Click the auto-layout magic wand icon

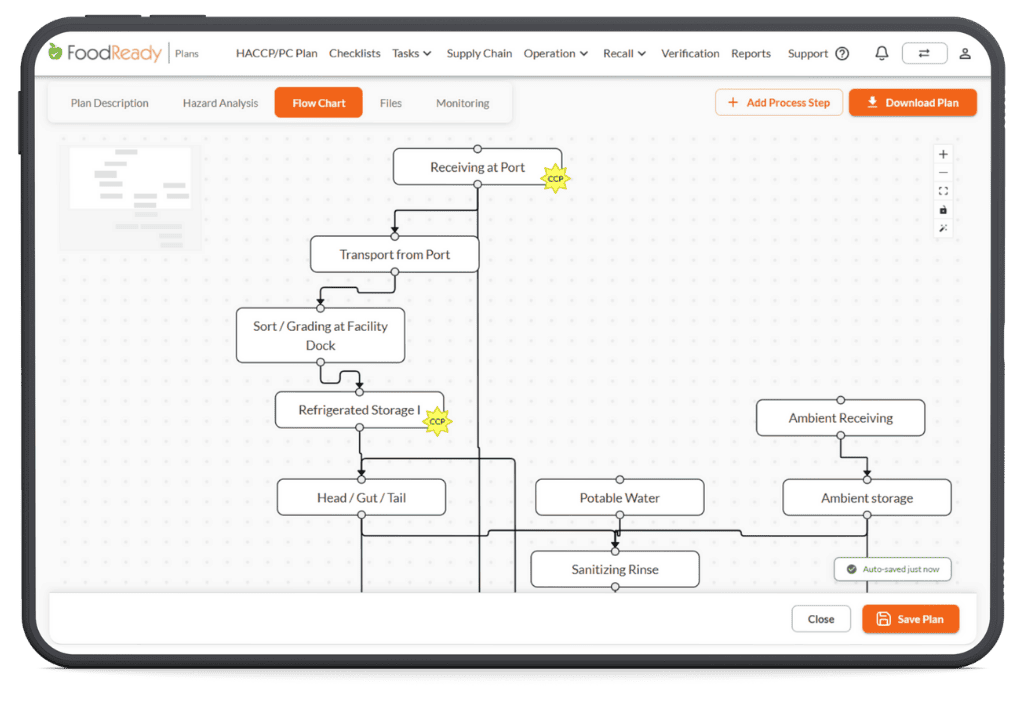click(x=943, y=228)
